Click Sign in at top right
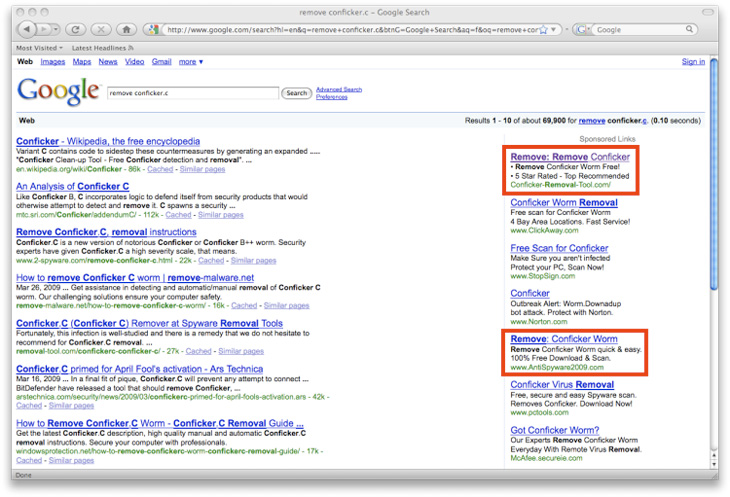The width and height of the screenshot is (730, 497). pyautogui.click(x=693, y=62)
